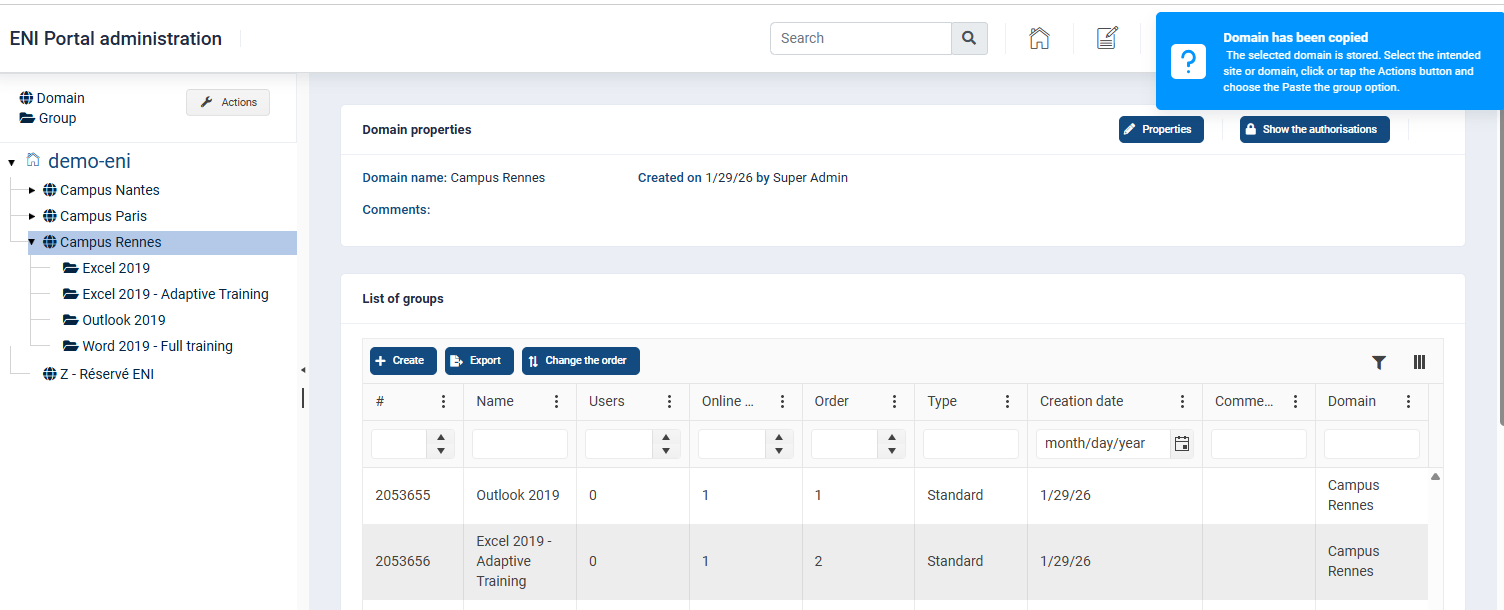
Task: Select demo-eni site label
Action: pyautogui.click(x=89, y=161)
